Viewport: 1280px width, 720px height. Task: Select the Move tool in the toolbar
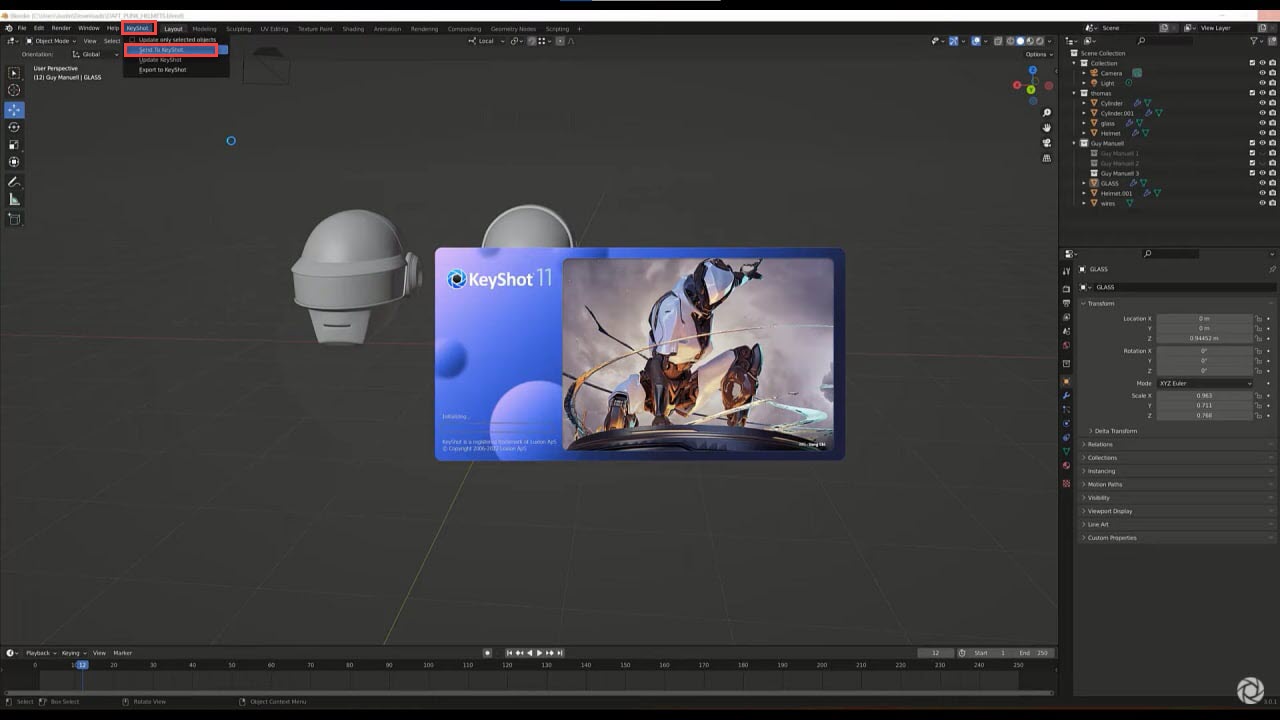click(x=14, y=110)
